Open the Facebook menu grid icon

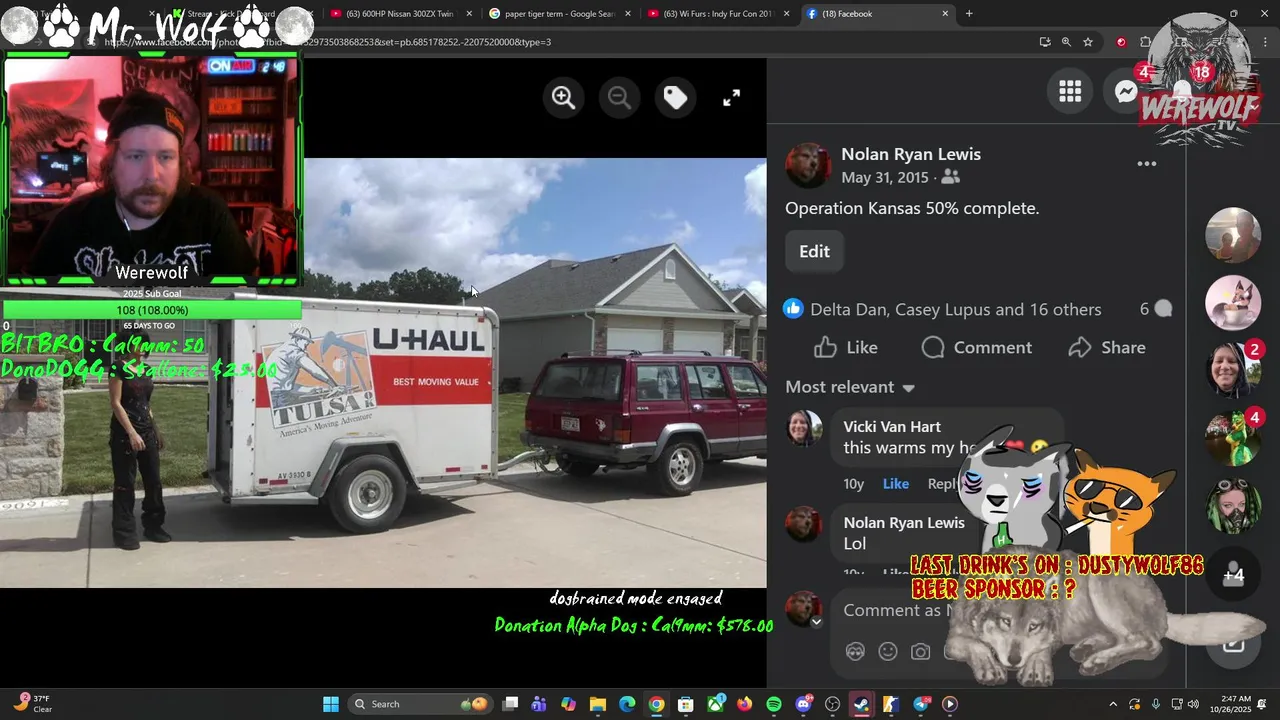point(1070,92)
